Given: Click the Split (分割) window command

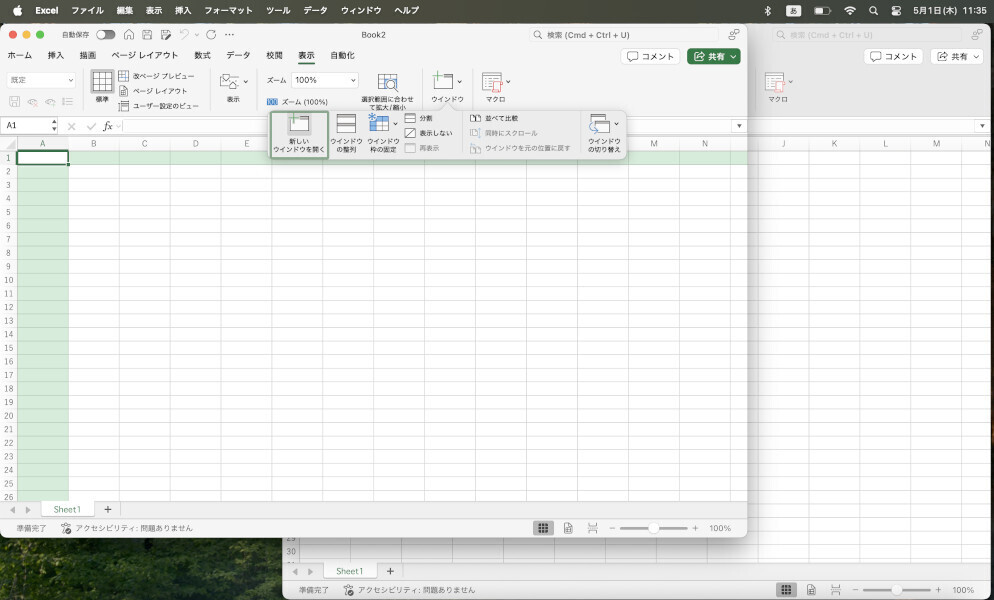Looking at the screenshot, I should pos(419,119).
